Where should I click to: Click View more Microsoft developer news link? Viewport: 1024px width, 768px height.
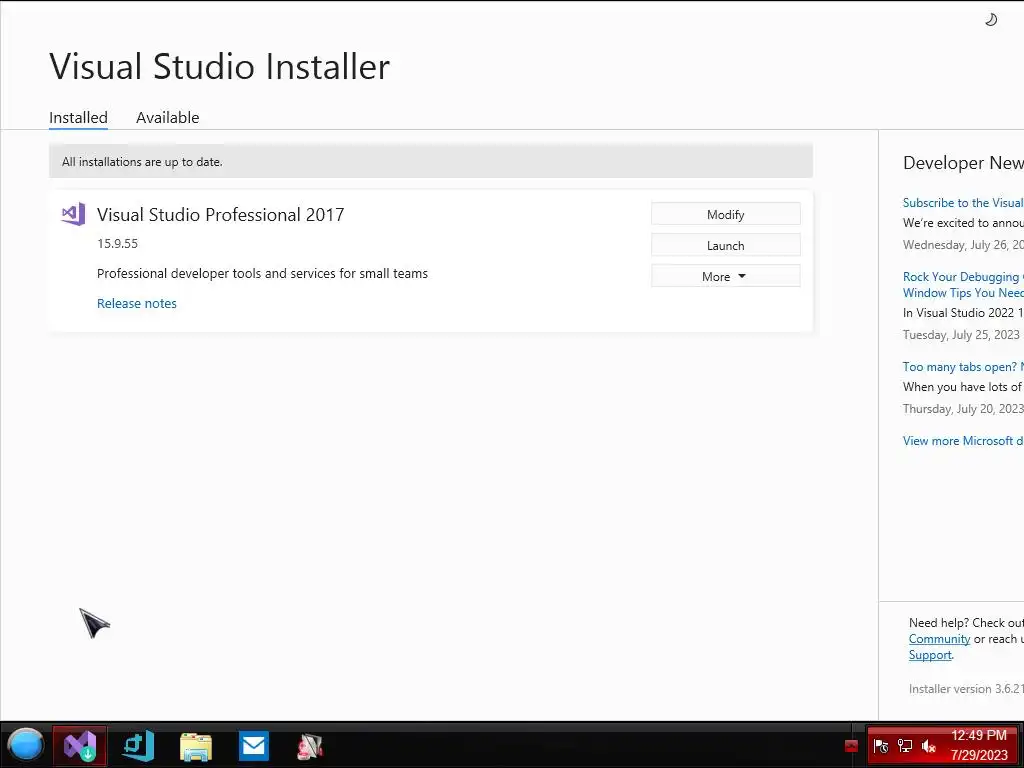[963, 441]
